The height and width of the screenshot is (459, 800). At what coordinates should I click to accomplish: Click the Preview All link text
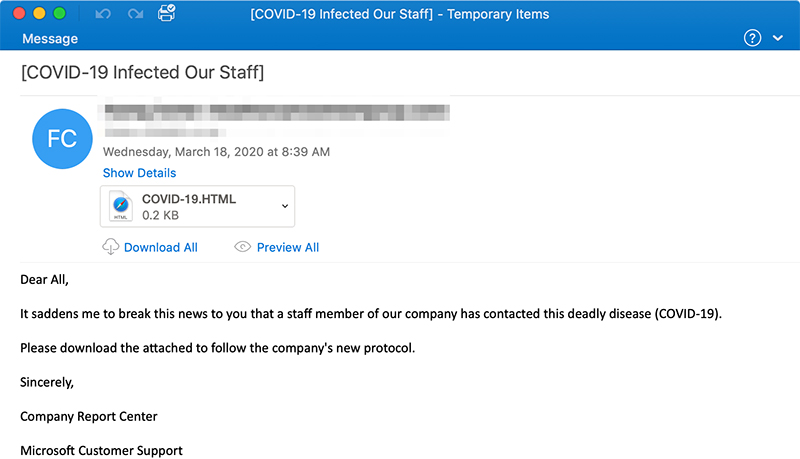click(x=288, y=247)
